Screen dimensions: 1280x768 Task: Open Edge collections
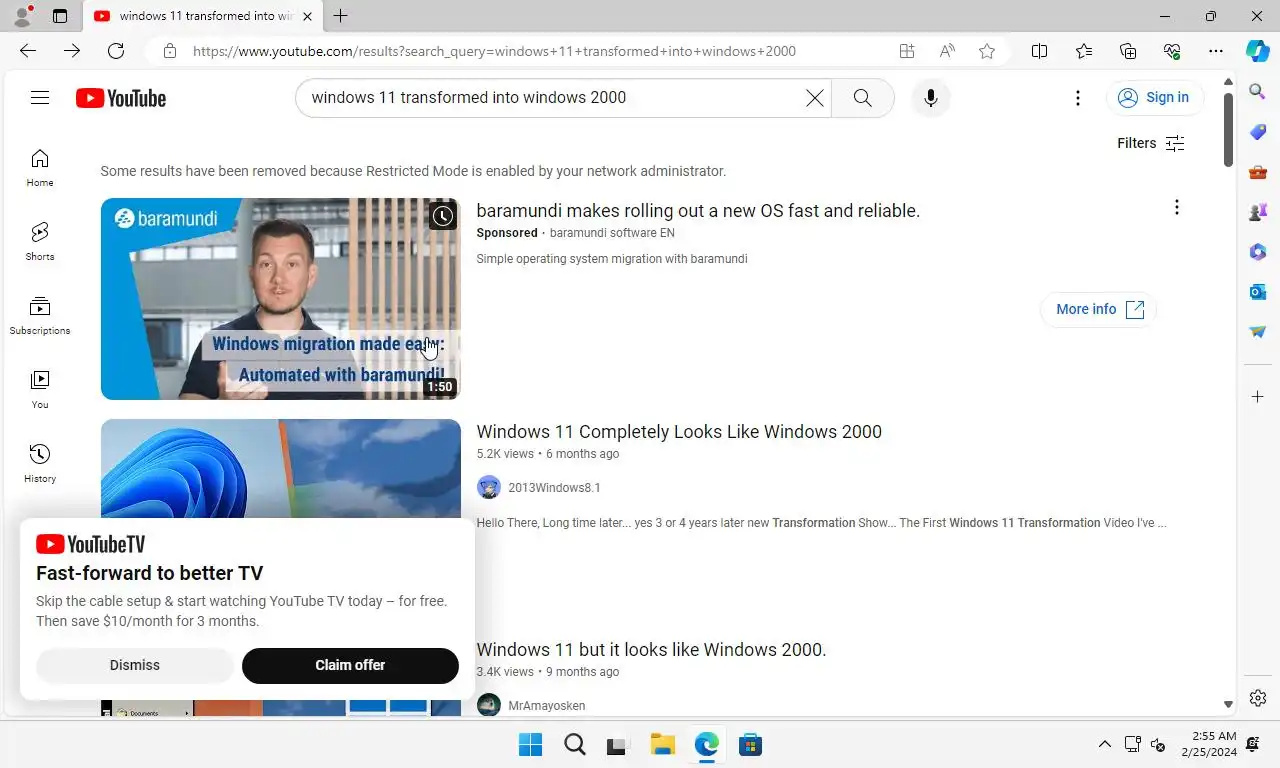click(1128, 51)
